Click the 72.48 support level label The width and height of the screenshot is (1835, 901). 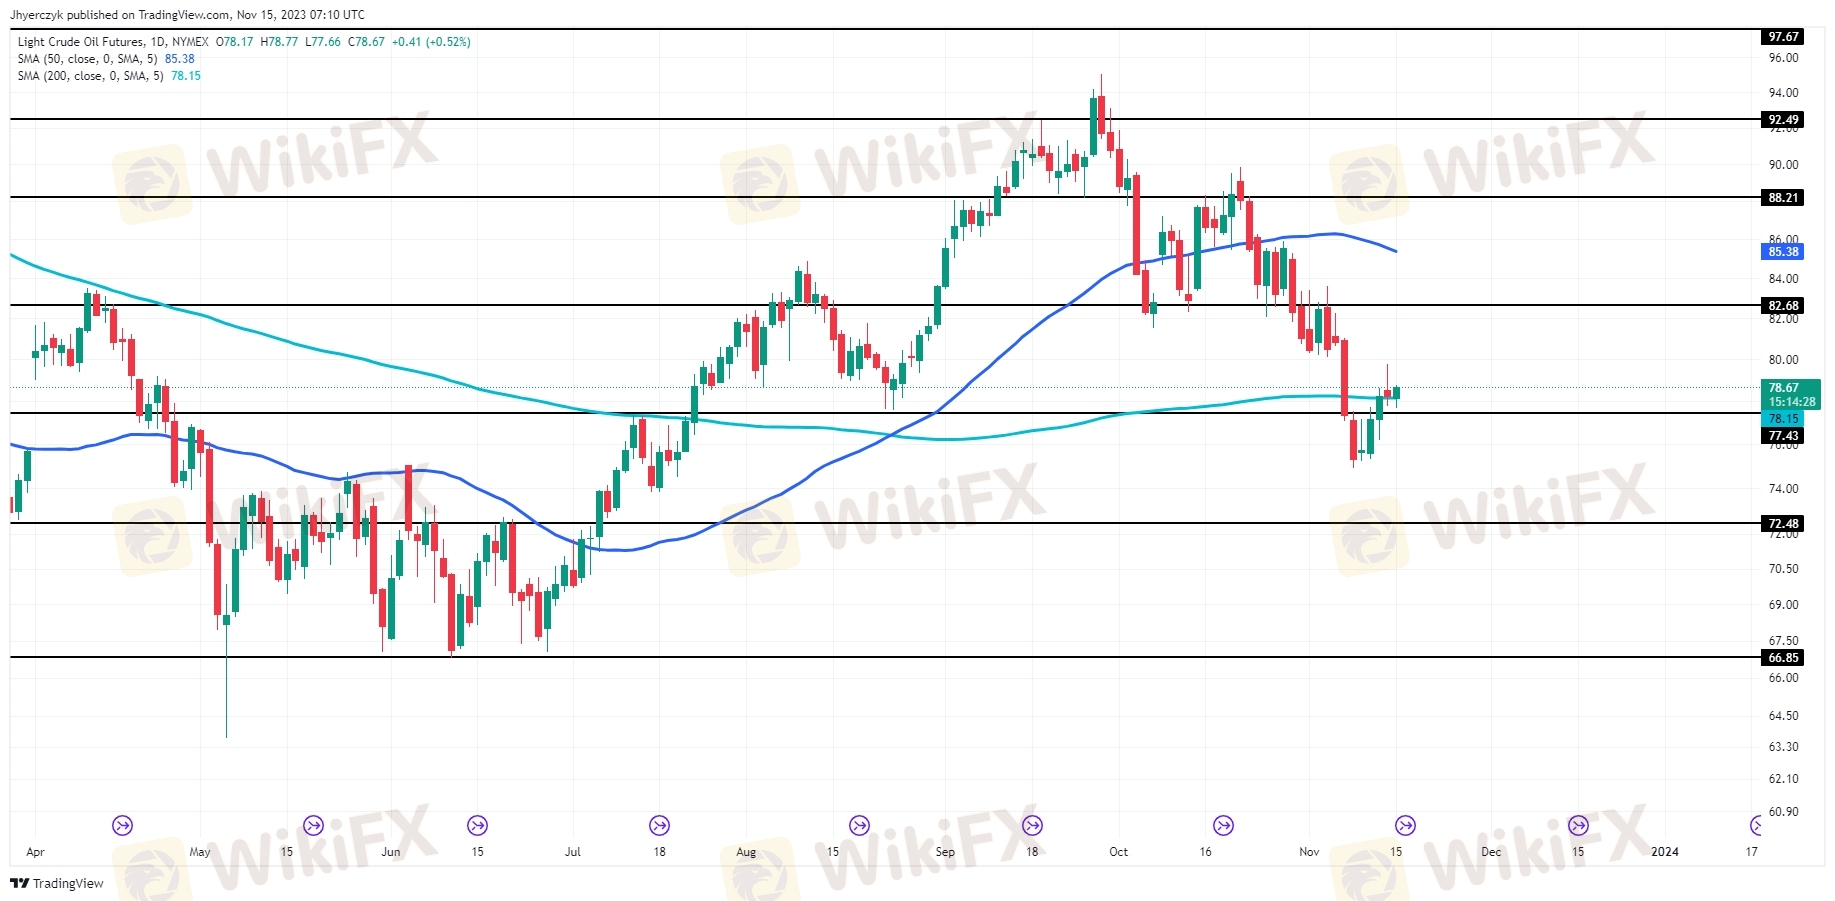(x=1782, y=524)
